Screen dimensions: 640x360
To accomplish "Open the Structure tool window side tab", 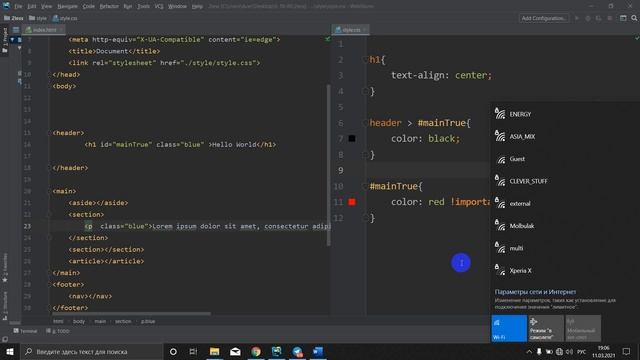I will [5, 305].
